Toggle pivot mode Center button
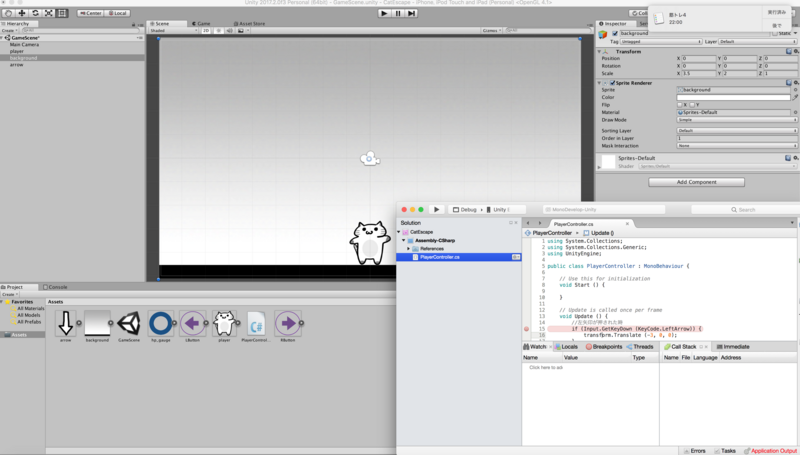 [x=91, y=13]
